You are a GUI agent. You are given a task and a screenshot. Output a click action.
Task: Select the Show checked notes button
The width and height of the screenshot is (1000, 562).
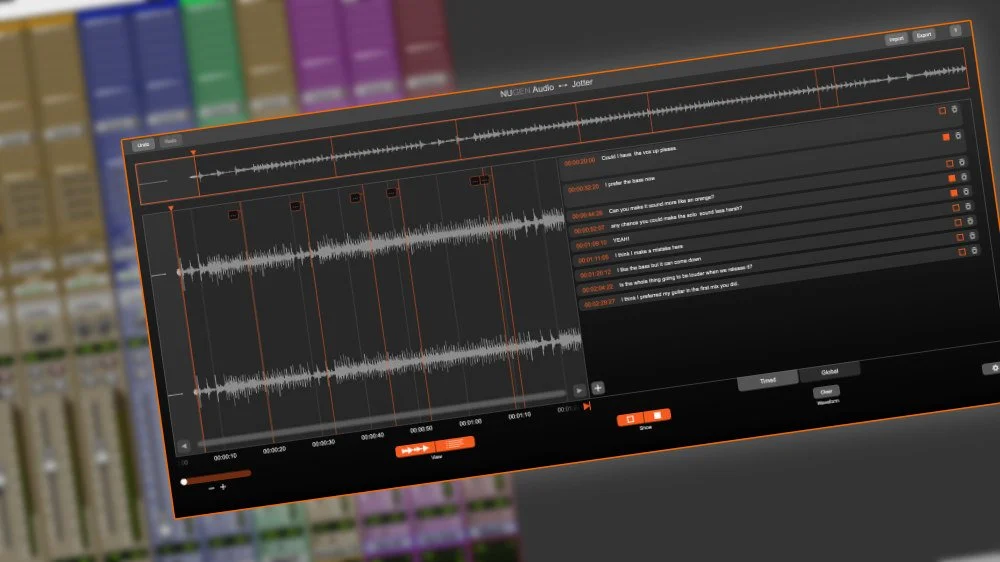658,415
